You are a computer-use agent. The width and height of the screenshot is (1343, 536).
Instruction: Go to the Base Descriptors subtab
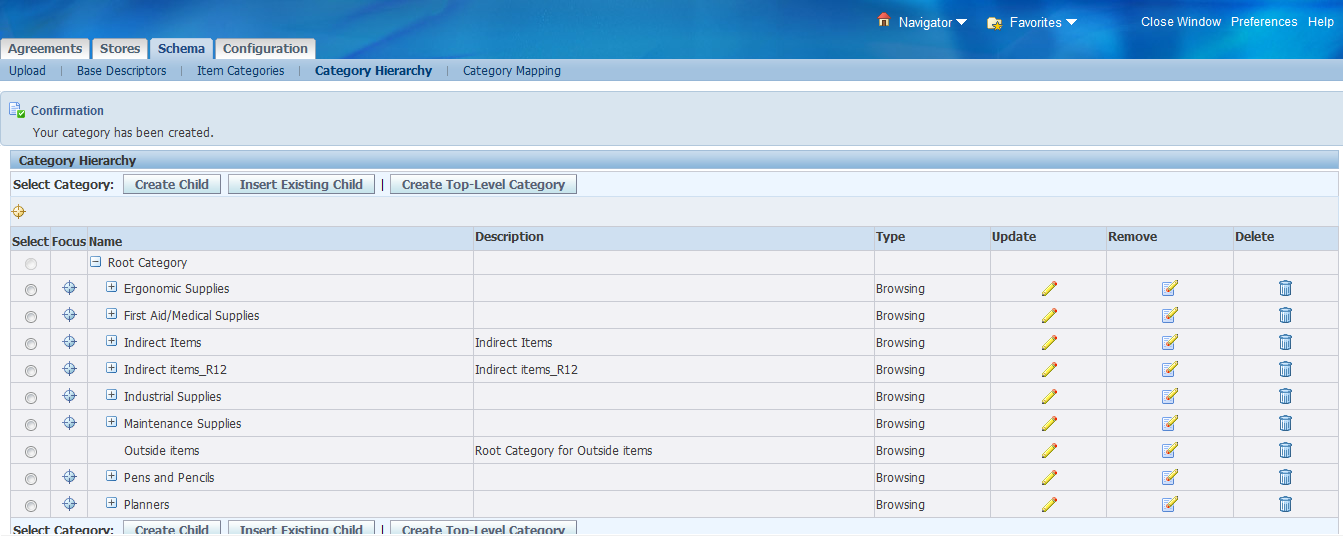[122, 71]
